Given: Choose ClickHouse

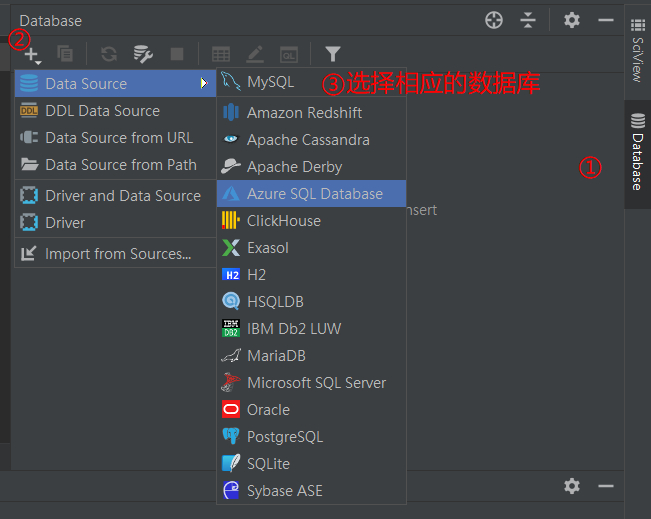Looking at the screenshot, I should tap(311, 220).
